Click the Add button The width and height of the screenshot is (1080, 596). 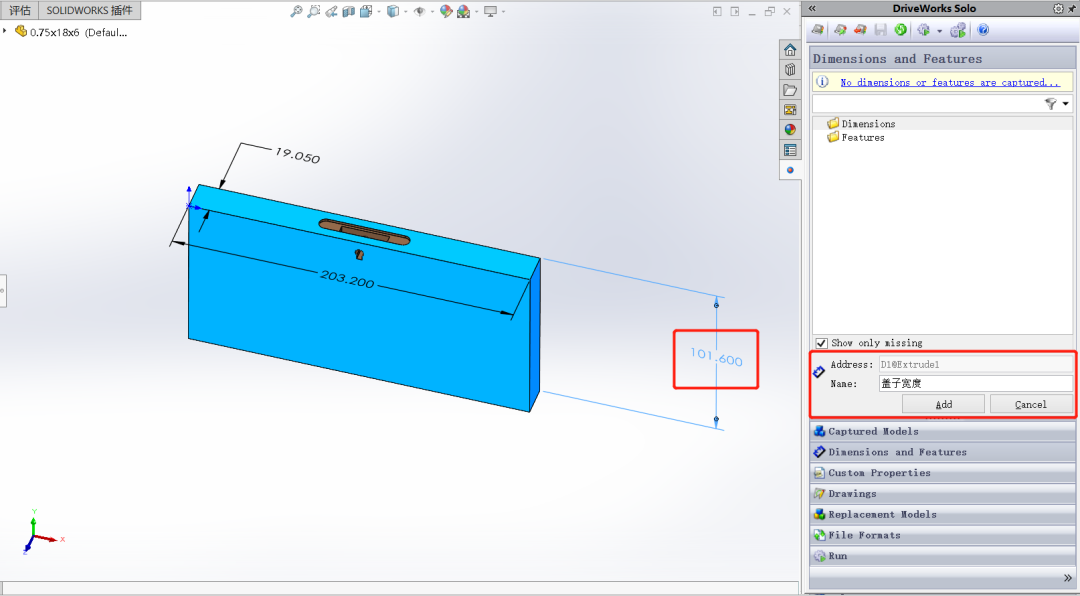point(944,404)
